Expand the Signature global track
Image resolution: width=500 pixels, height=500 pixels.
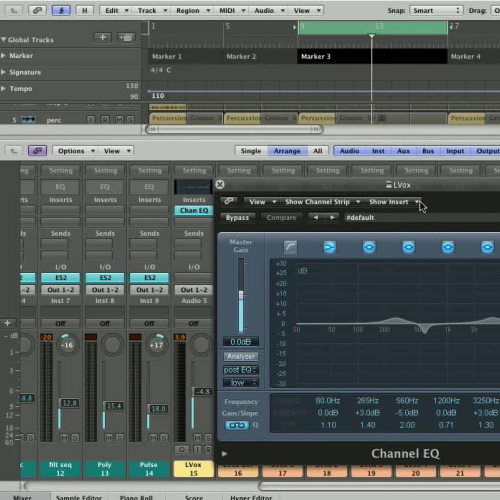pos(3,72)
